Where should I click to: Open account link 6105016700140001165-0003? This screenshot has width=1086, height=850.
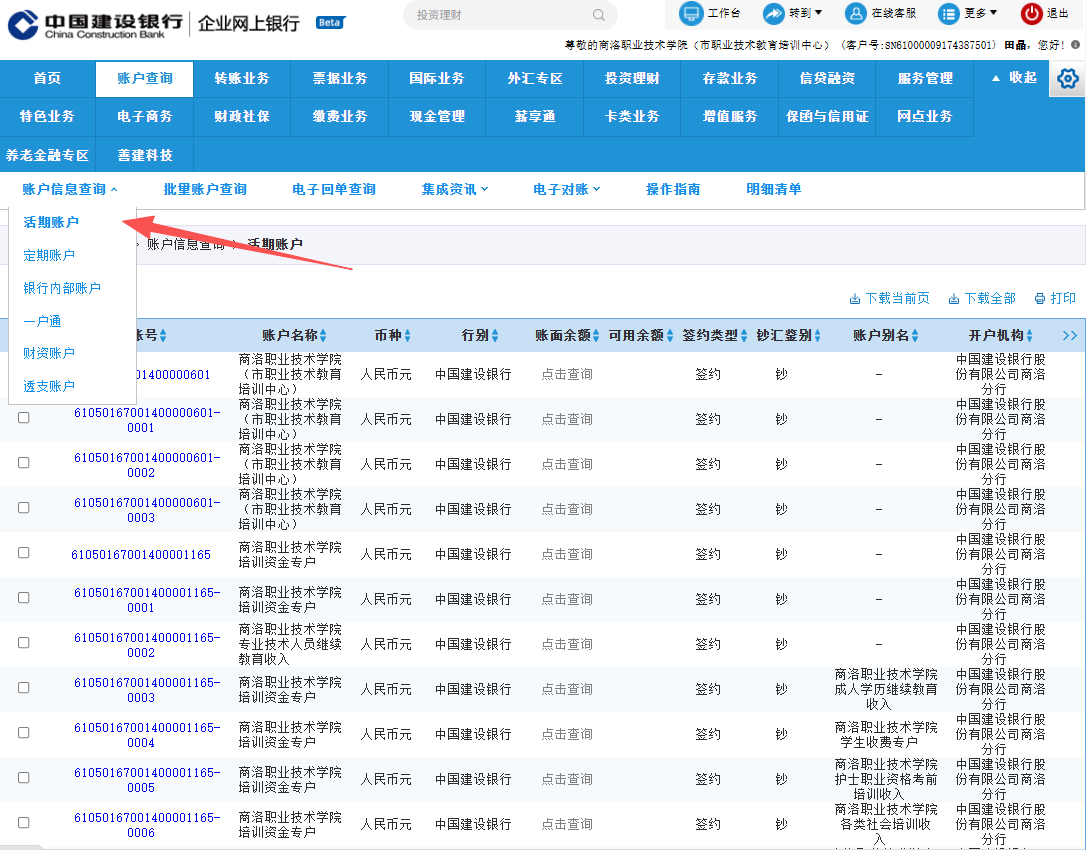pos(147,690)
